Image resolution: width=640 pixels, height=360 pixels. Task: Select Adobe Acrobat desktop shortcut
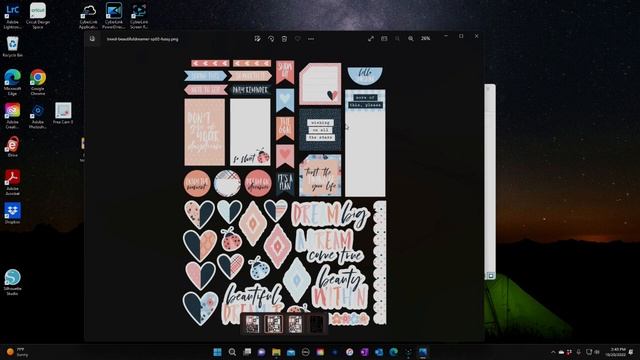(12, 182)
